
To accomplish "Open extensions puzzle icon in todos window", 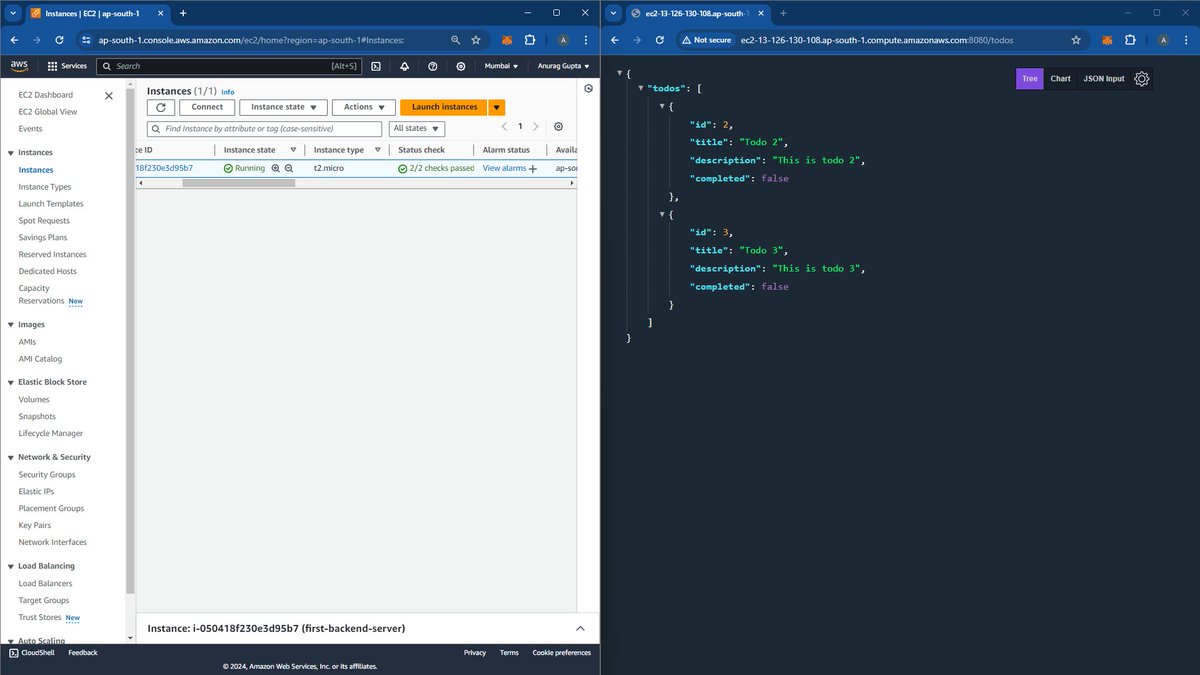I will coord(1130,40).
